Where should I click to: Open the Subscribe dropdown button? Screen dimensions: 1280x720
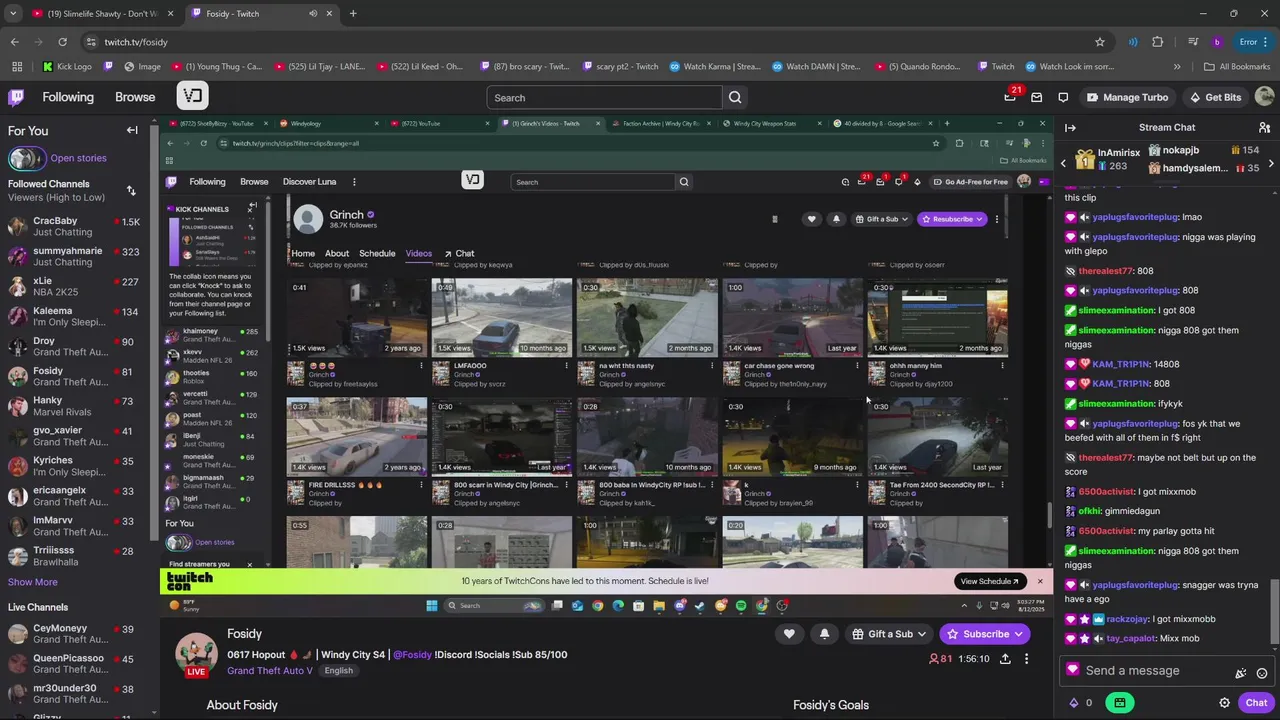(x=984, y=634)
